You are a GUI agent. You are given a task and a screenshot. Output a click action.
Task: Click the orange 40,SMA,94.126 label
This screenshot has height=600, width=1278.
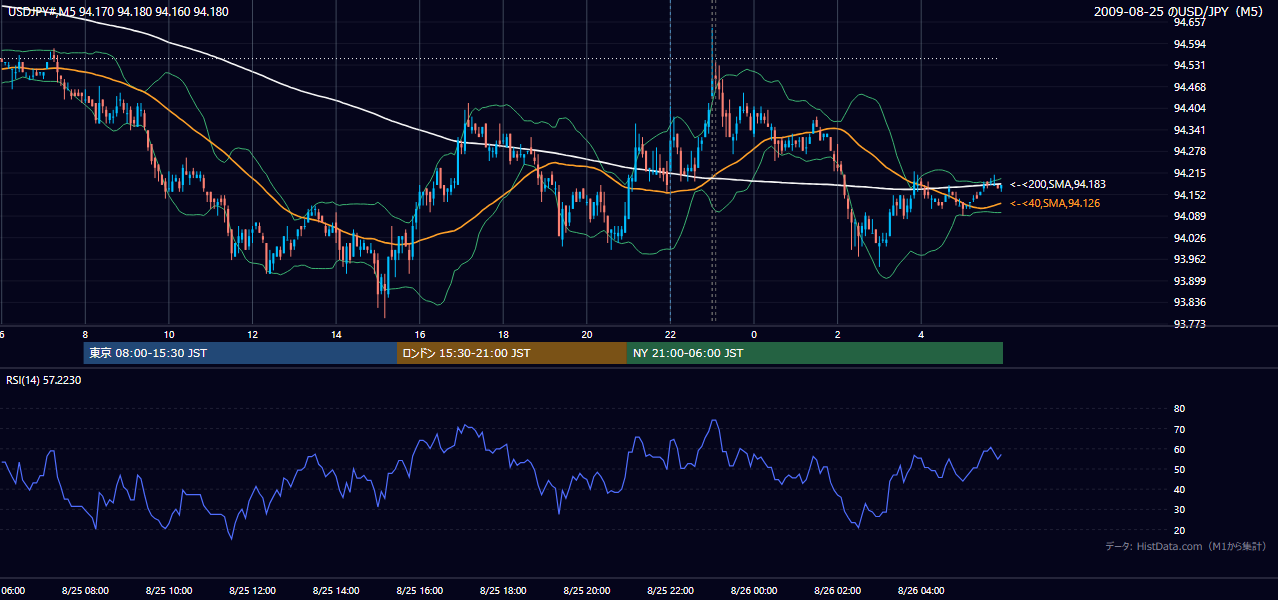point(1055,203)
